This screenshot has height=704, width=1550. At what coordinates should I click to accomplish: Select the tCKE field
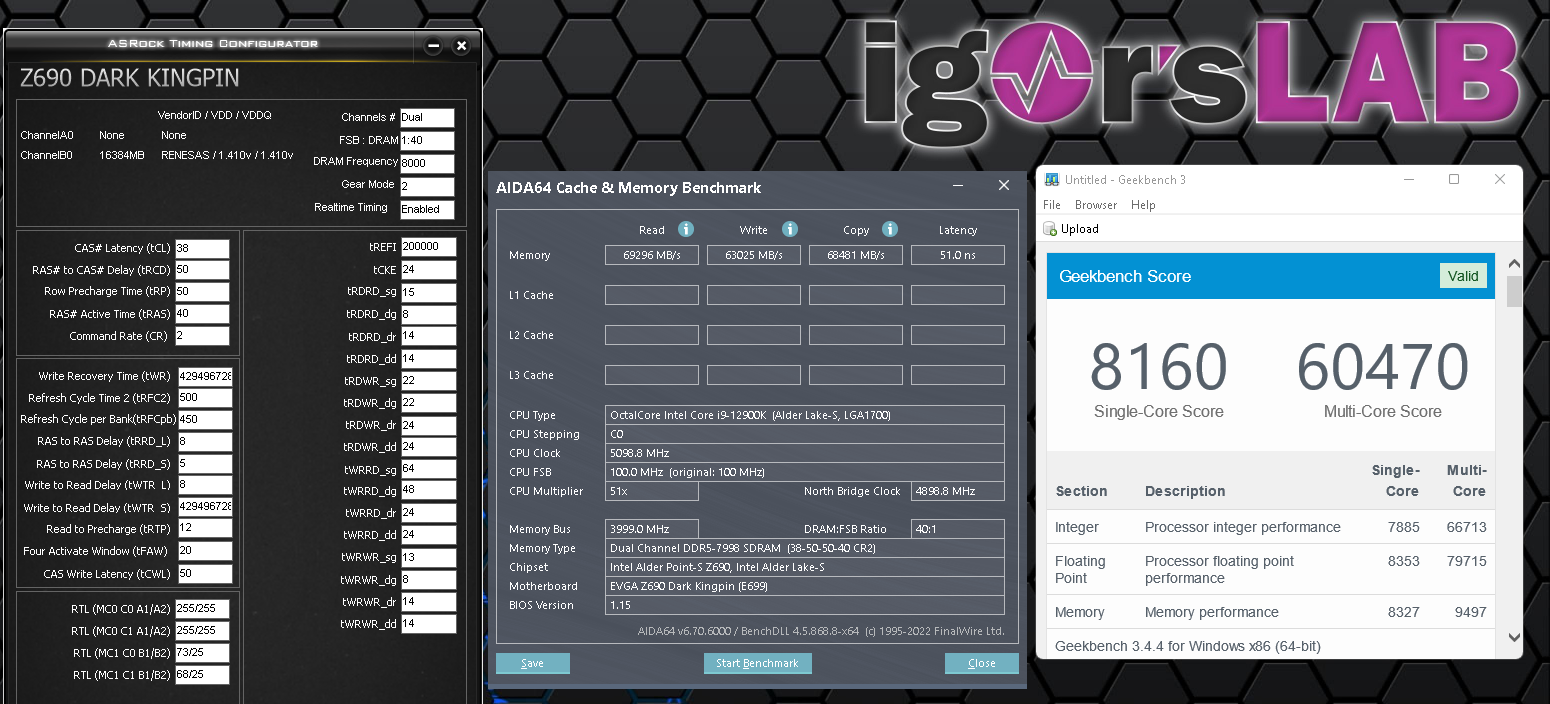coord(428,270)
